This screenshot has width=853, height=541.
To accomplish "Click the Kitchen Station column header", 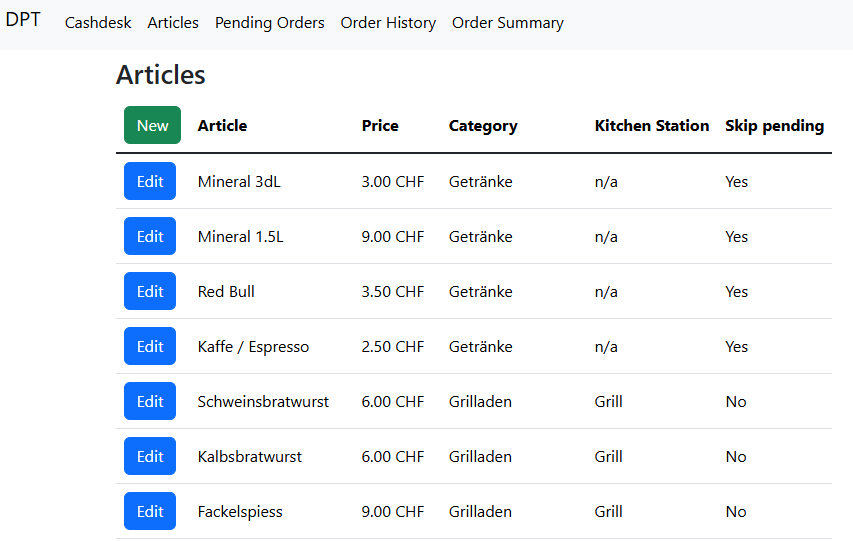I will click(x=651, y=126).
